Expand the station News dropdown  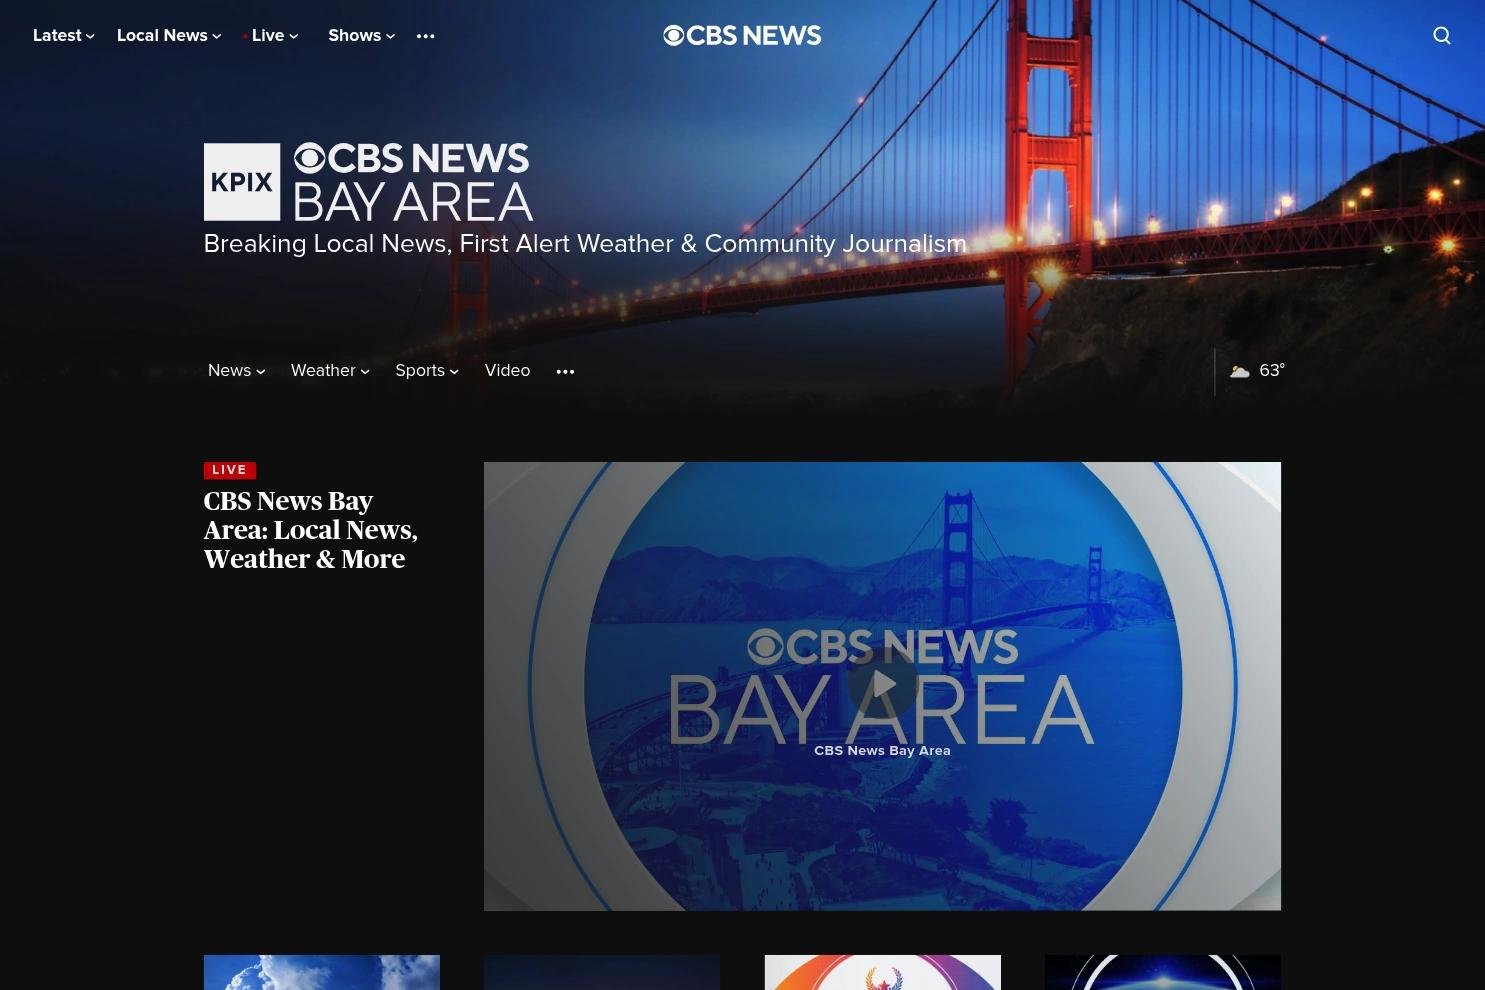pyautogui.click(x=237, y=371)
